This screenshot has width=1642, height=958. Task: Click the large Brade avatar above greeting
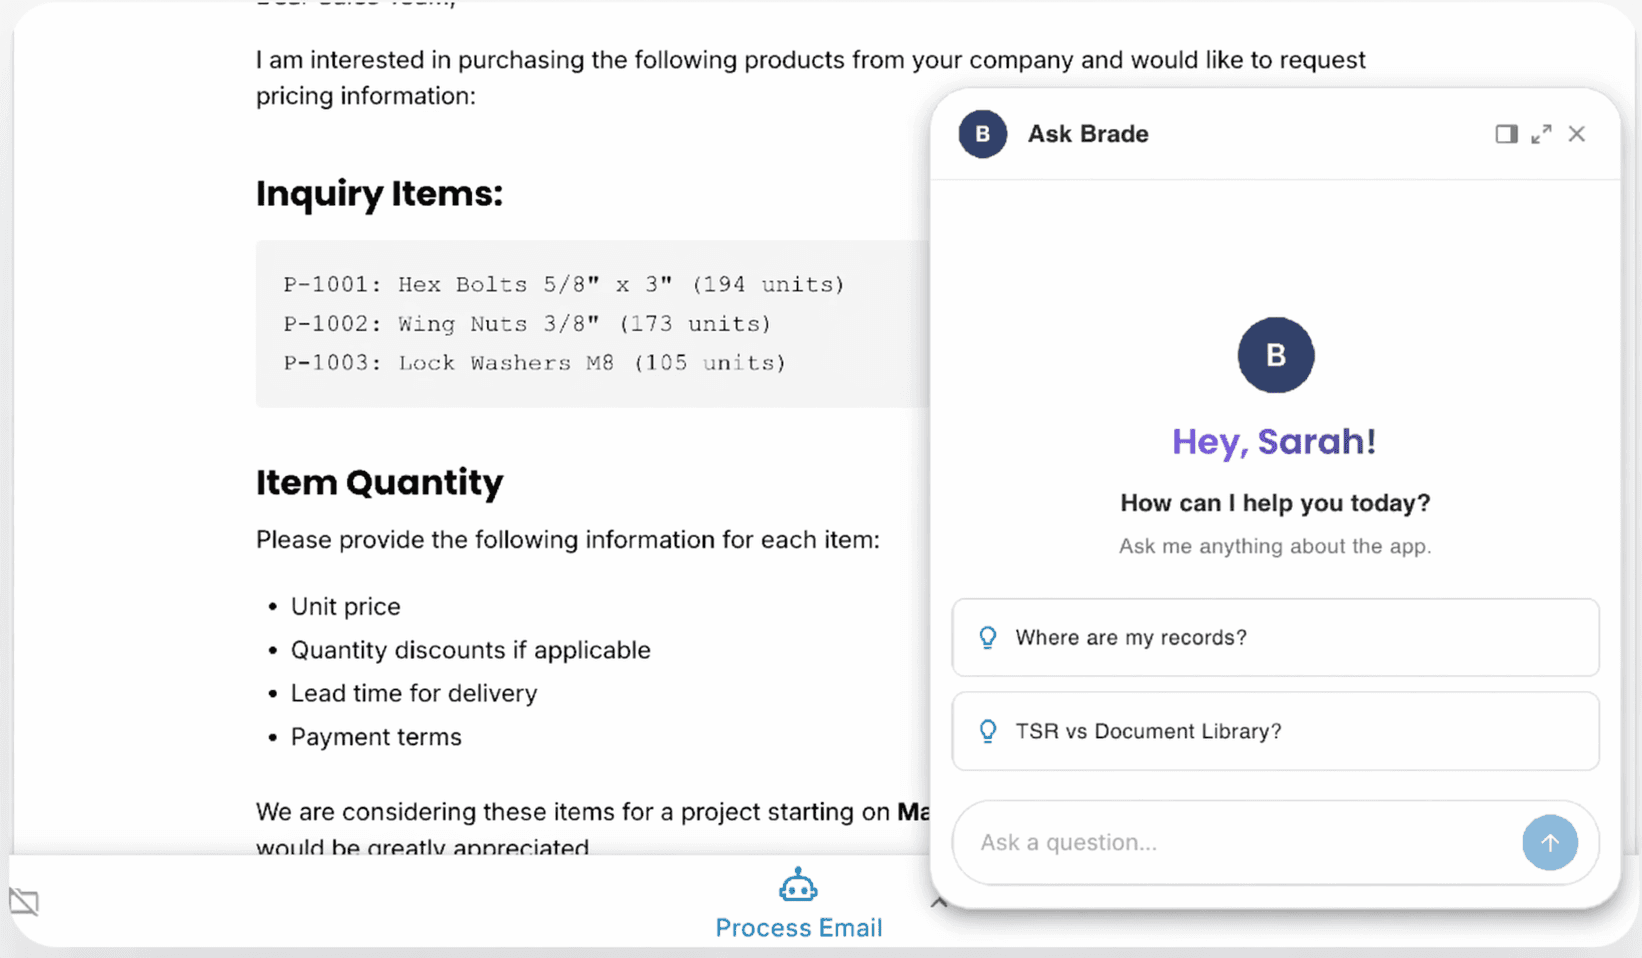(1276, 355)
